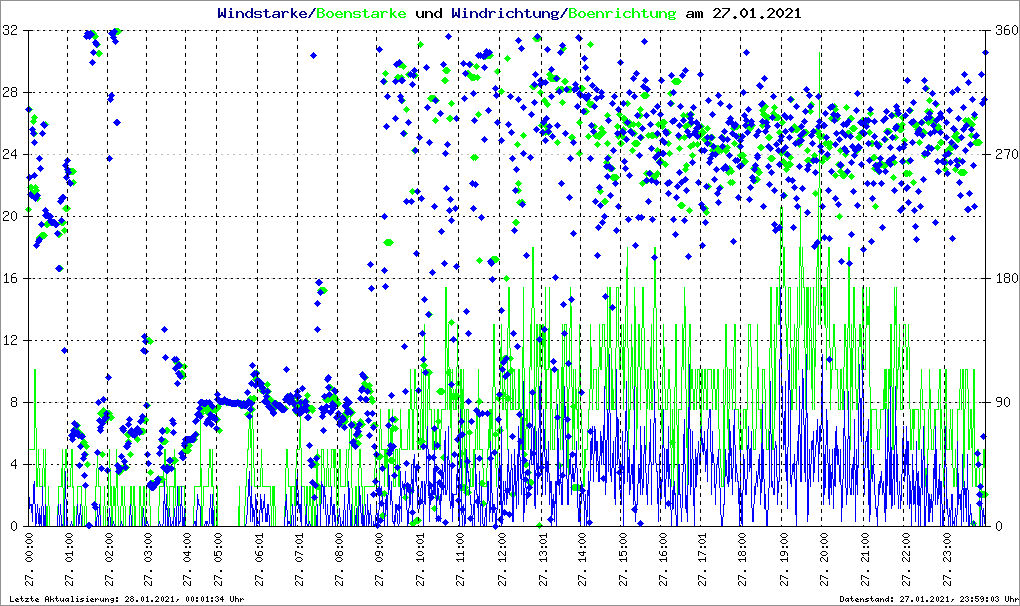Select the 18:00 time label on the x-axis

pyautogui.click(x=744, y=560)
